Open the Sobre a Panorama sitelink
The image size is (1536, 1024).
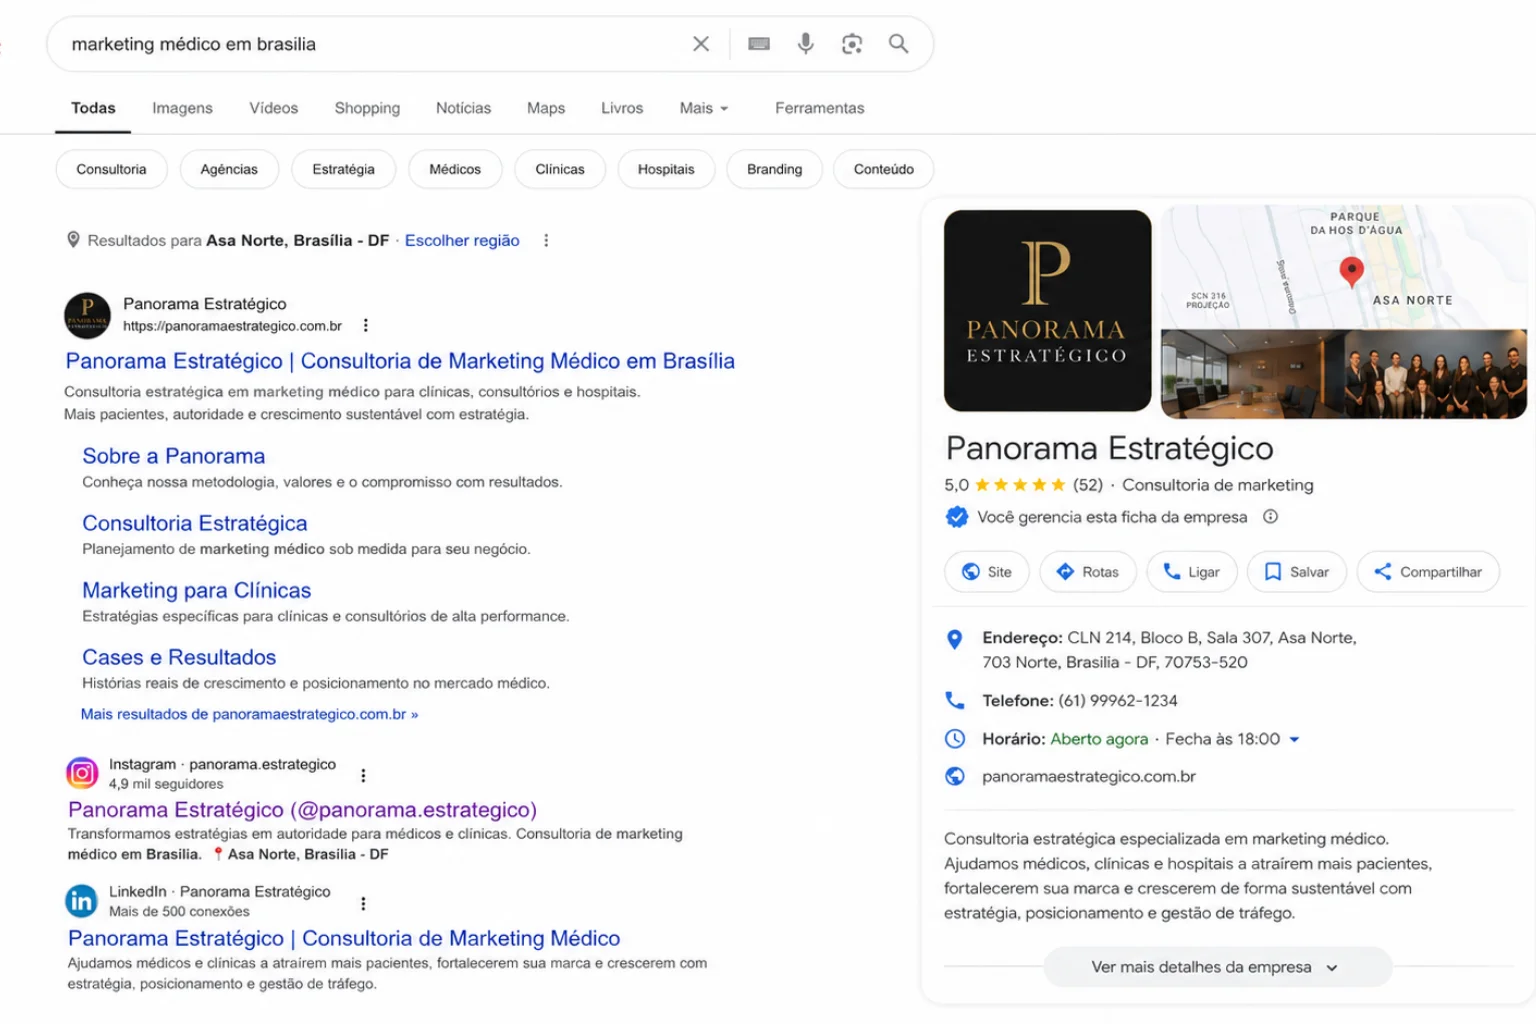[x=174, y=456]
